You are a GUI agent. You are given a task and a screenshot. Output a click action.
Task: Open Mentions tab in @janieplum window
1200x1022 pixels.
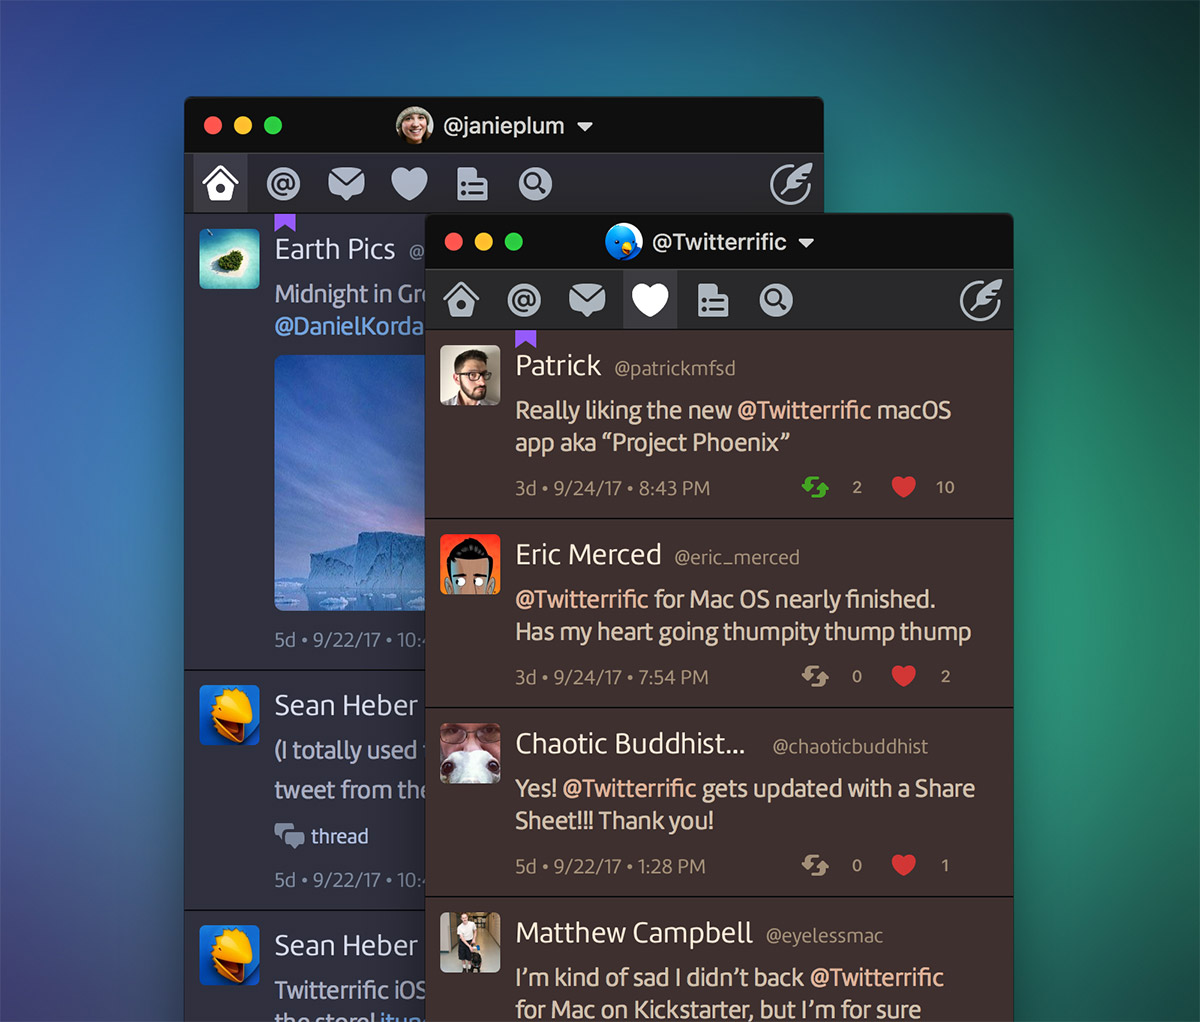click(284, 184)
